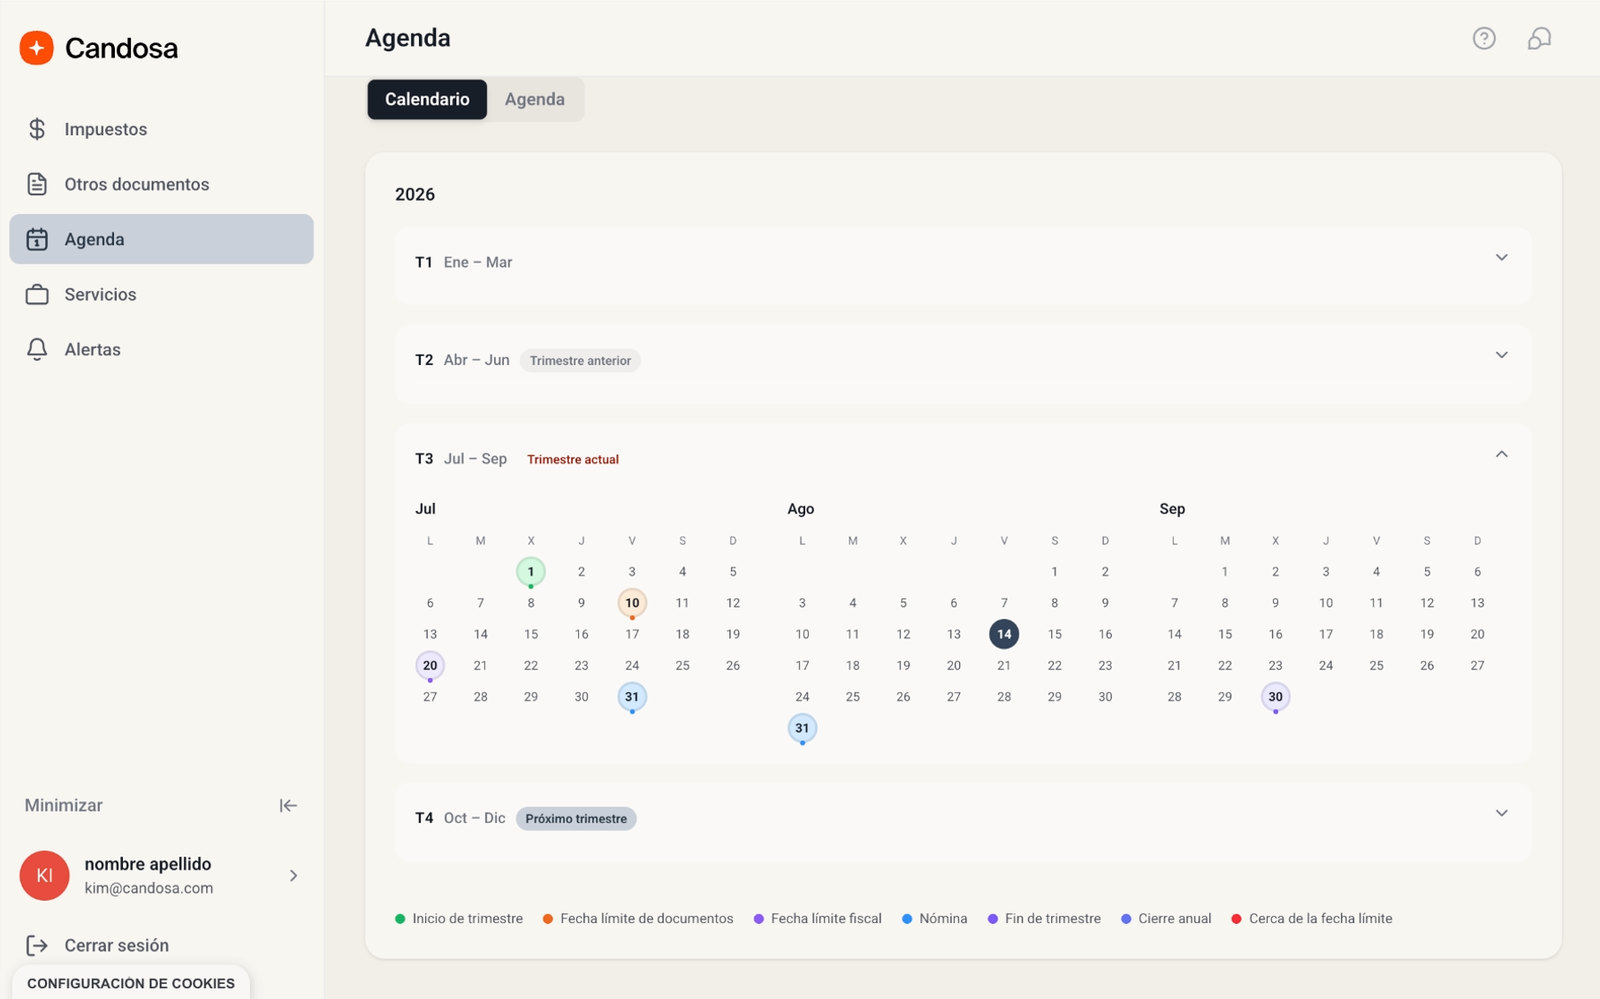Select July 20 fiscal deadline date

[430, 665]
